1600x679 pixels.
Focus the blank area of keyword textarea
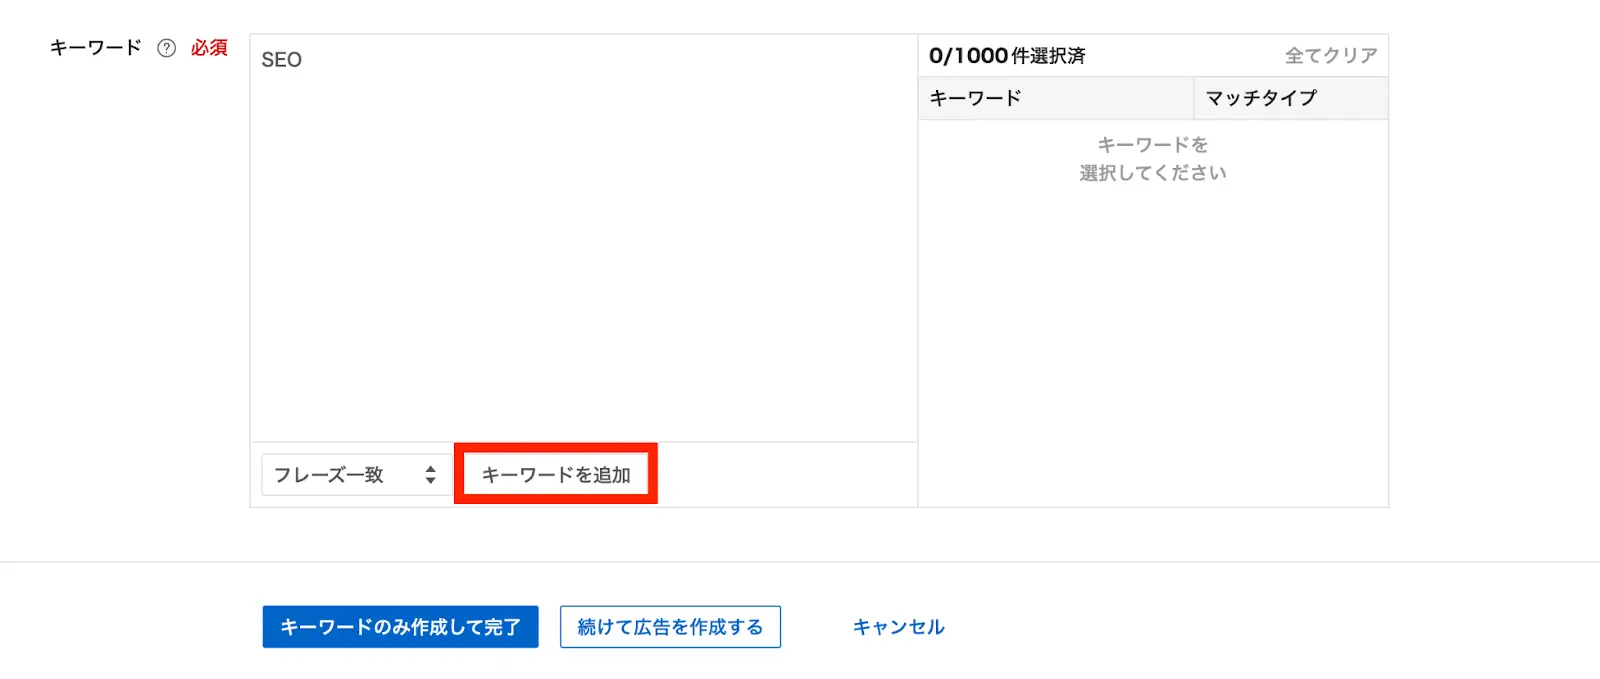[583, 250]
